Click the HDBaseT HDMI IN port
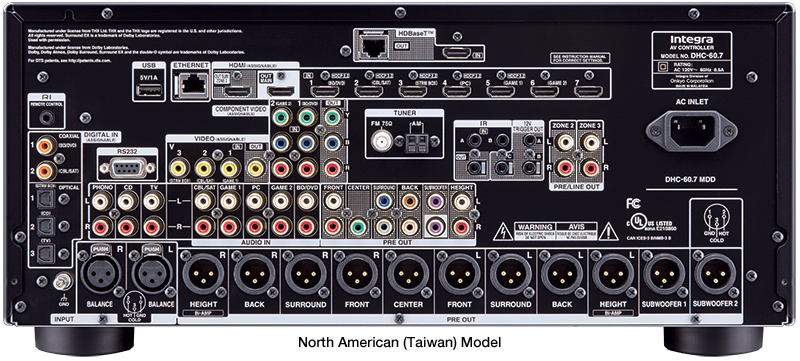The image size is (800, 361). 457,53
